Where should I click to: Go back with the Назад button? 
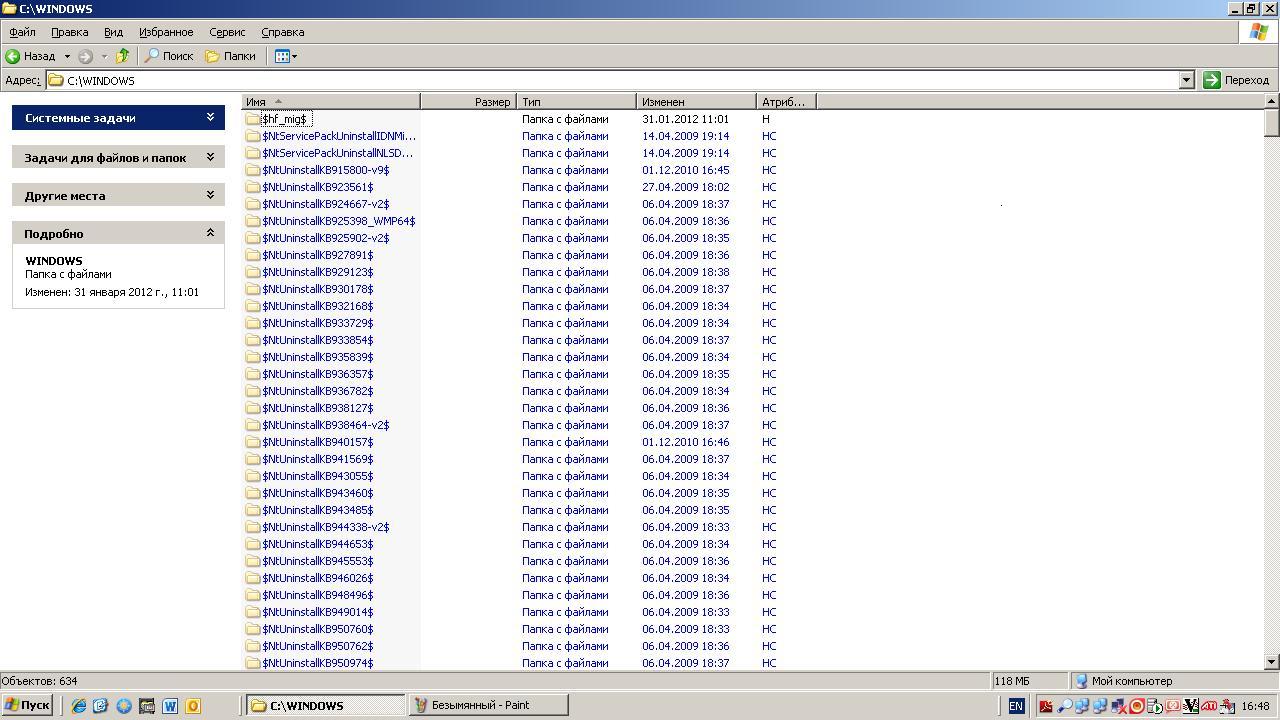click(32, 56)
